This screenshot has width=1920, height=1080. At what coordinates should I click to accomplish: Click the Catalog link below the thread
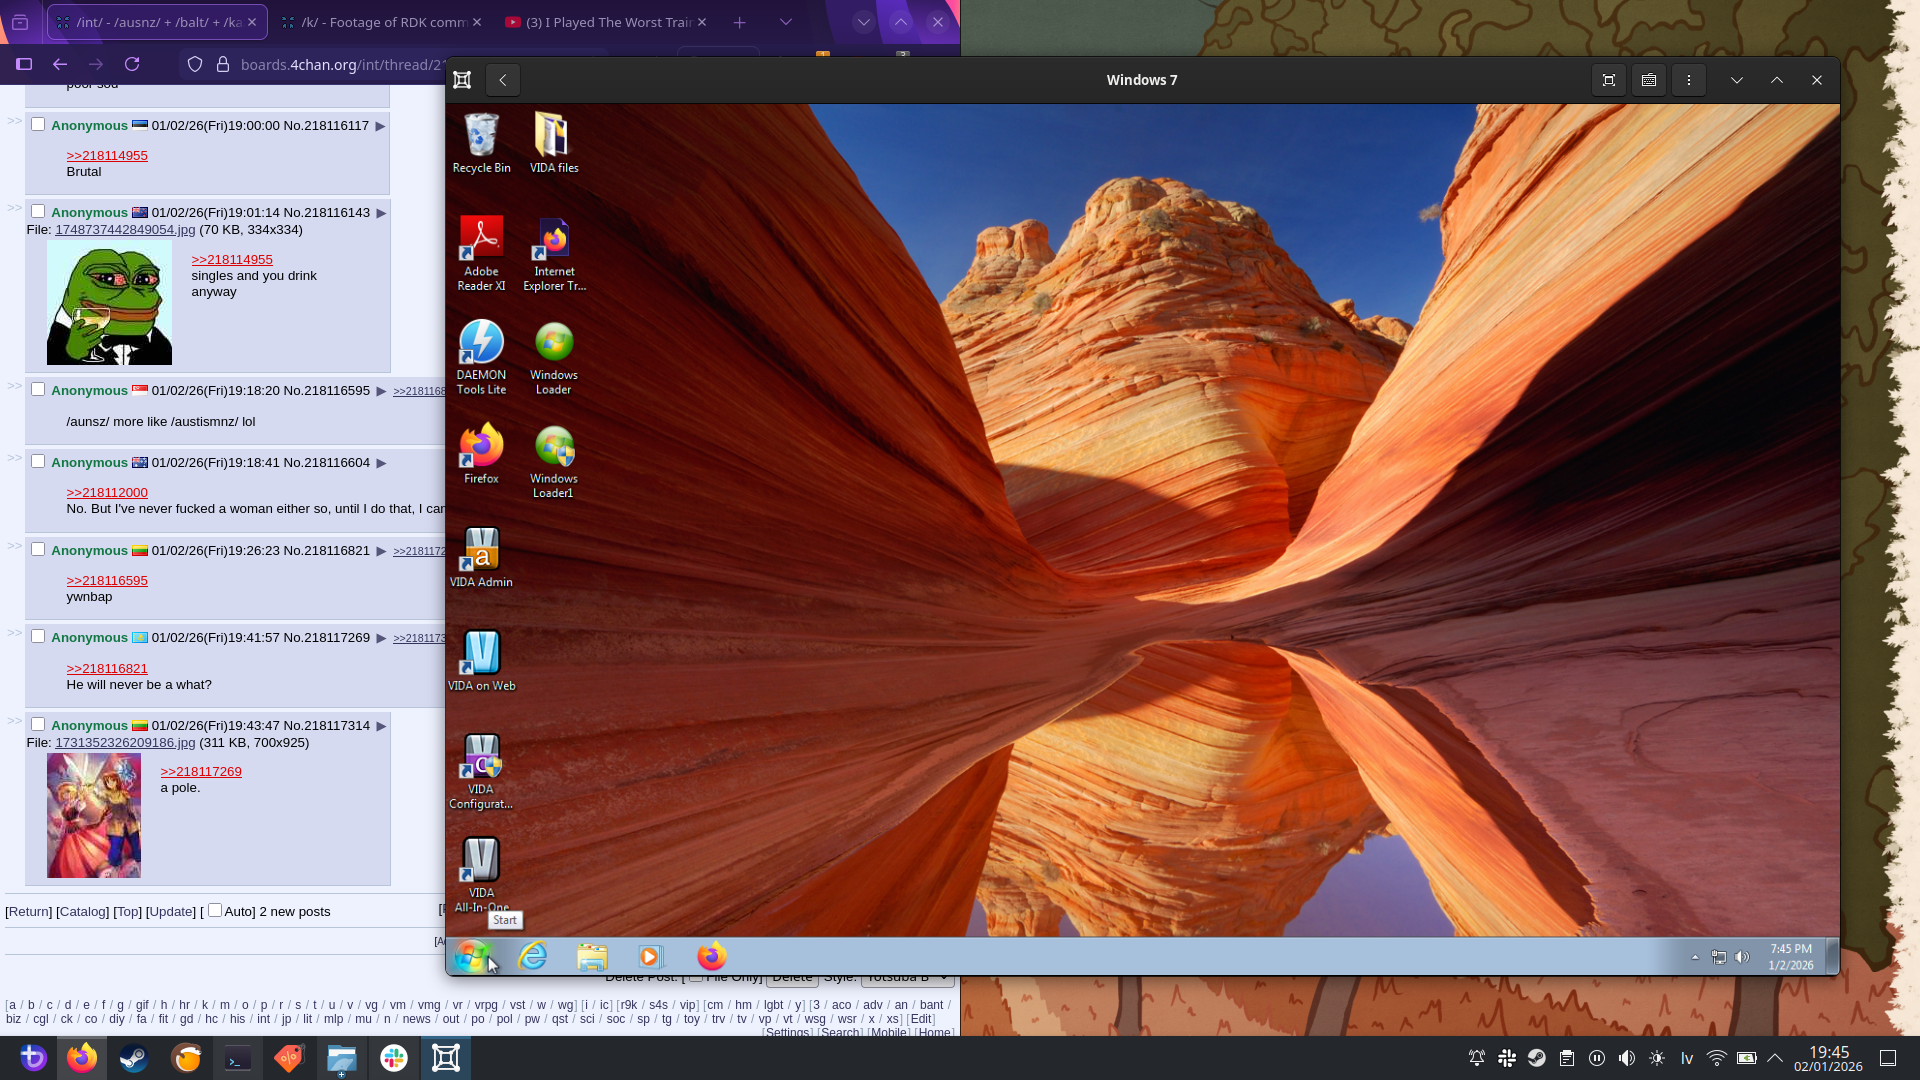point(82,911)
